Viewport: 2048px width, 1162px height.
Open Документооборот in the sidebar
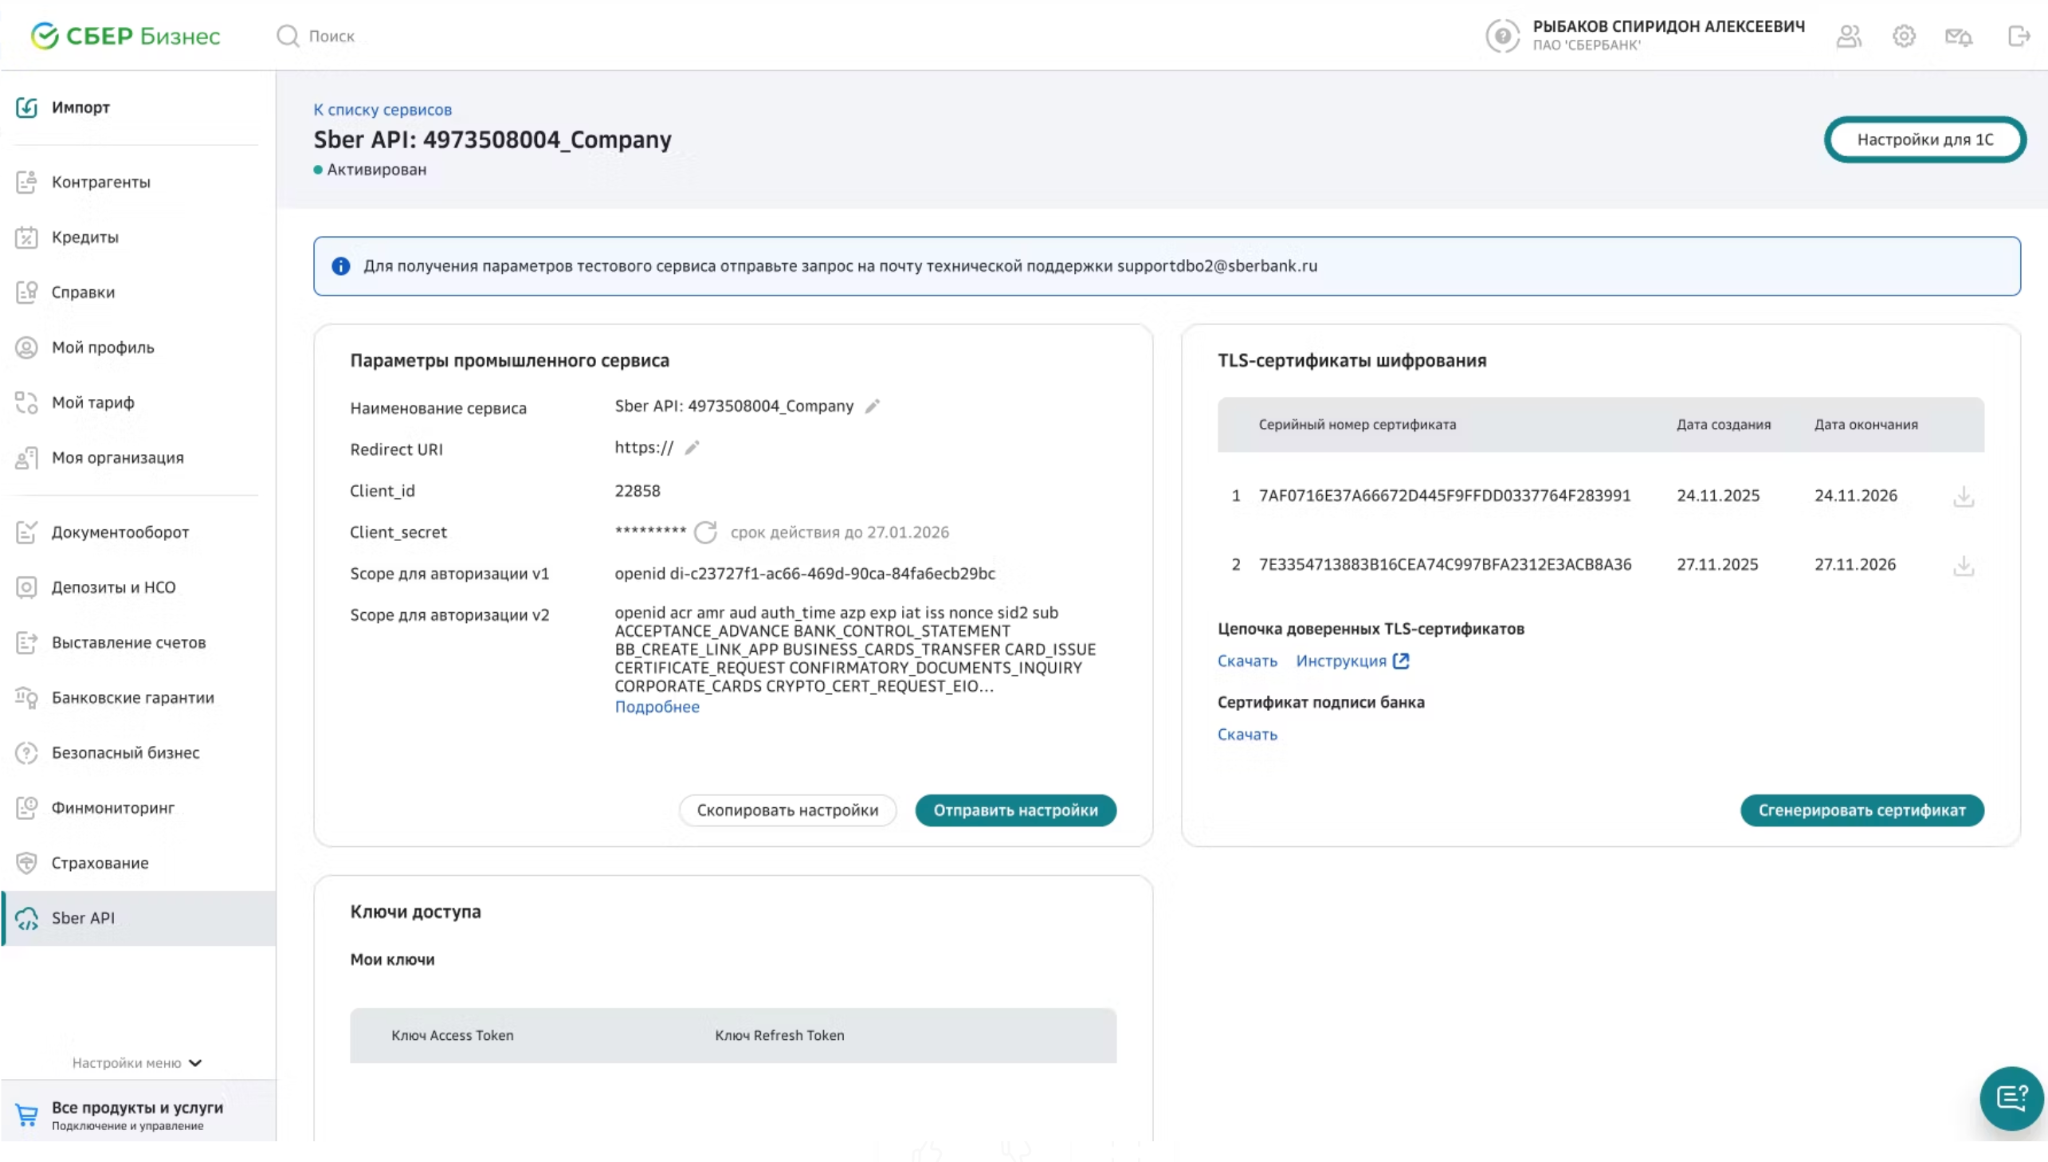tap(120, 532)
